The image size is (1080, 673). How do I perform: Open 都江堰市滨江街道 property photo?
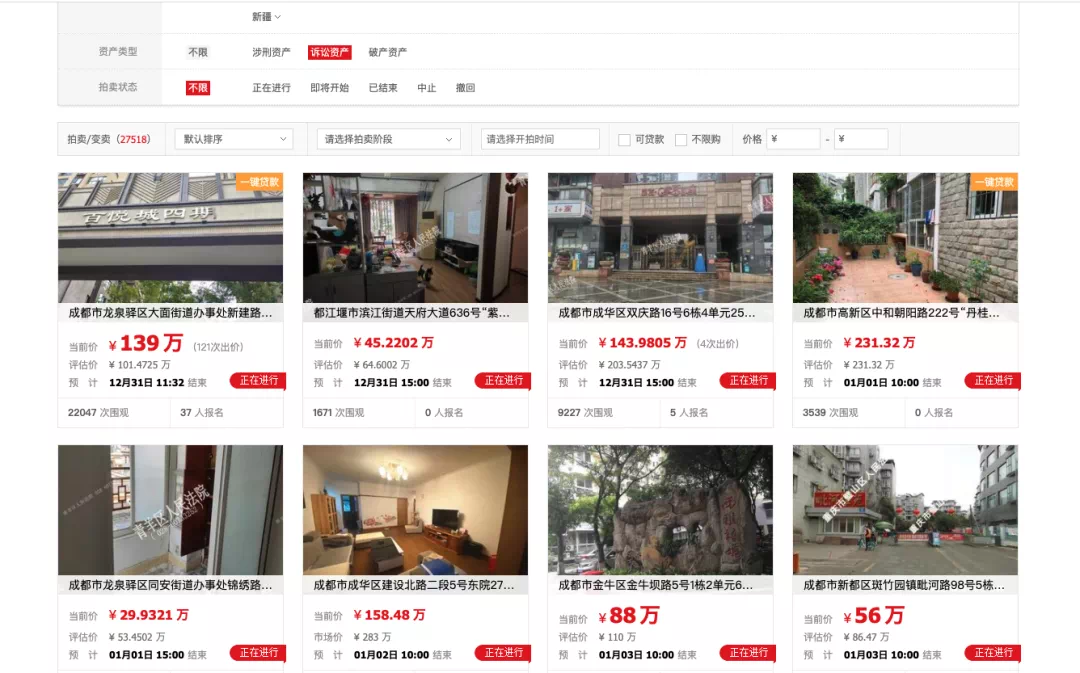(415, 238)
